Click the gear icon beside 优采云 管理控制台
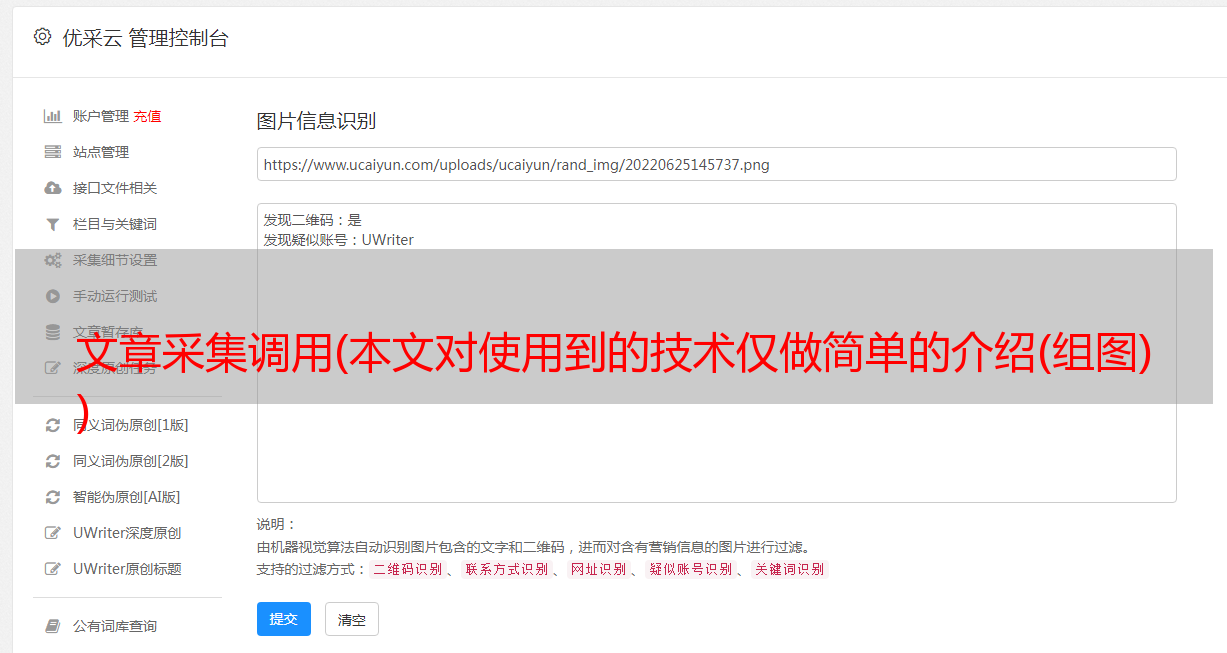The width and height of the screenshot is (1227, 653). (42, 37)
